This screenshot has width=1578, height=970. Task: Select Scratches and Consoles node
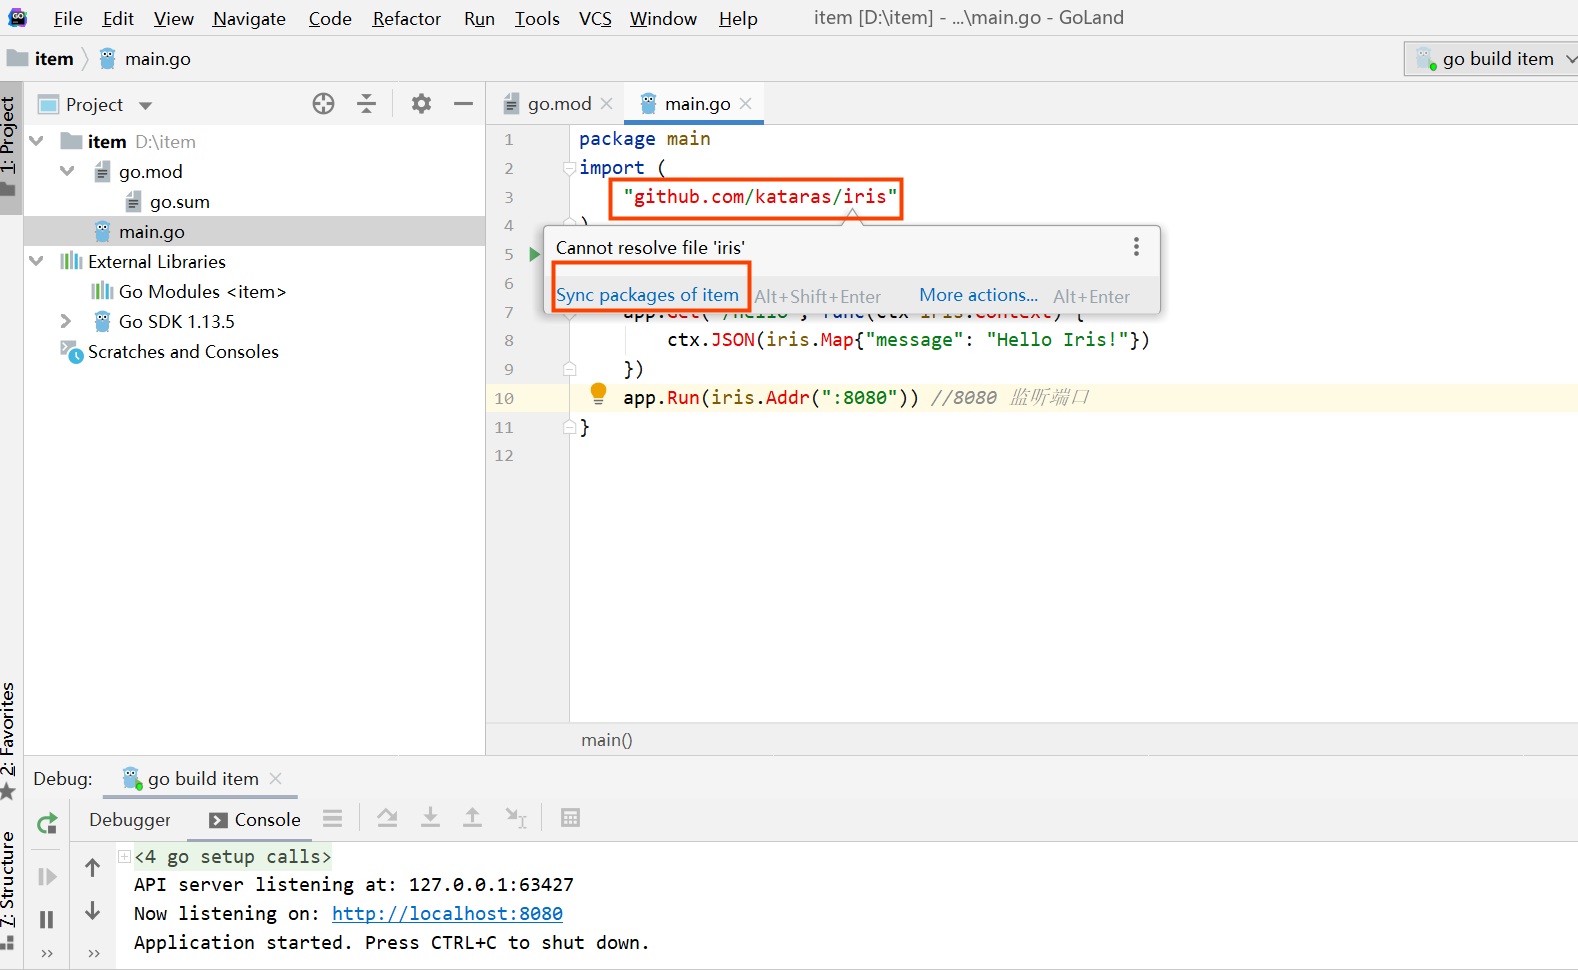click(x=183, y=351)
